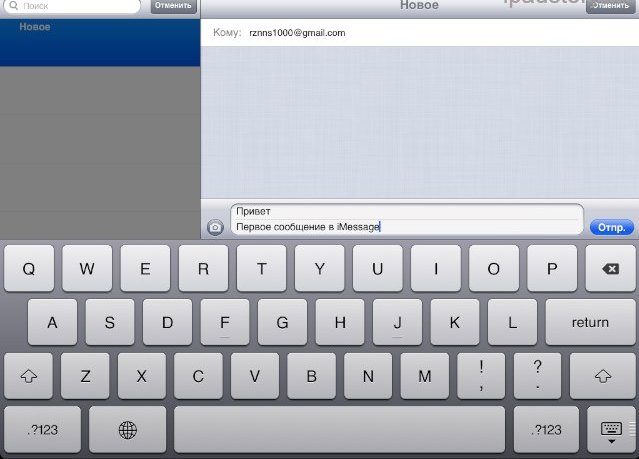The image size is (639, 459).
Task: Tap the E key
Action: (x=145, y=269)
